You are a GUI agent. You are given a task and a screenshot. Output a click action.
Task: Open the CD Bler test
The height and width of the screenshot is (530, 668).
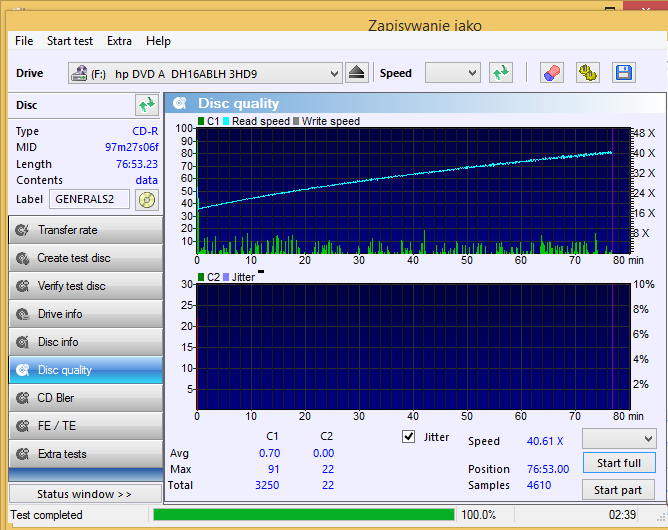[x=86, y=398]
